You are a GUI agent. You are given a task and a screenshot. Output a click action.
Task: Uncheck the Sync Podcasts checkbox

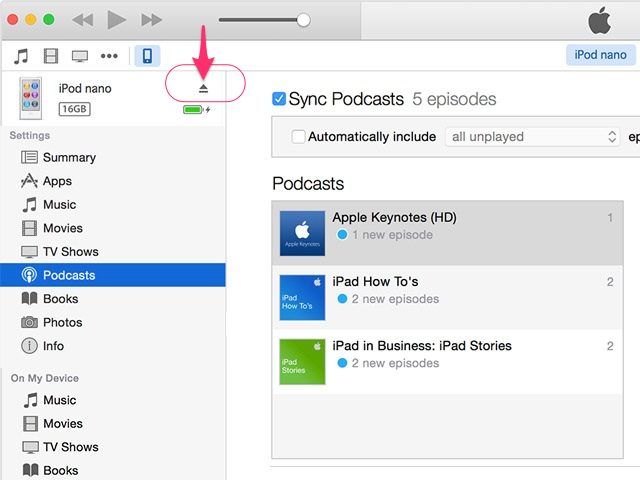279,99
